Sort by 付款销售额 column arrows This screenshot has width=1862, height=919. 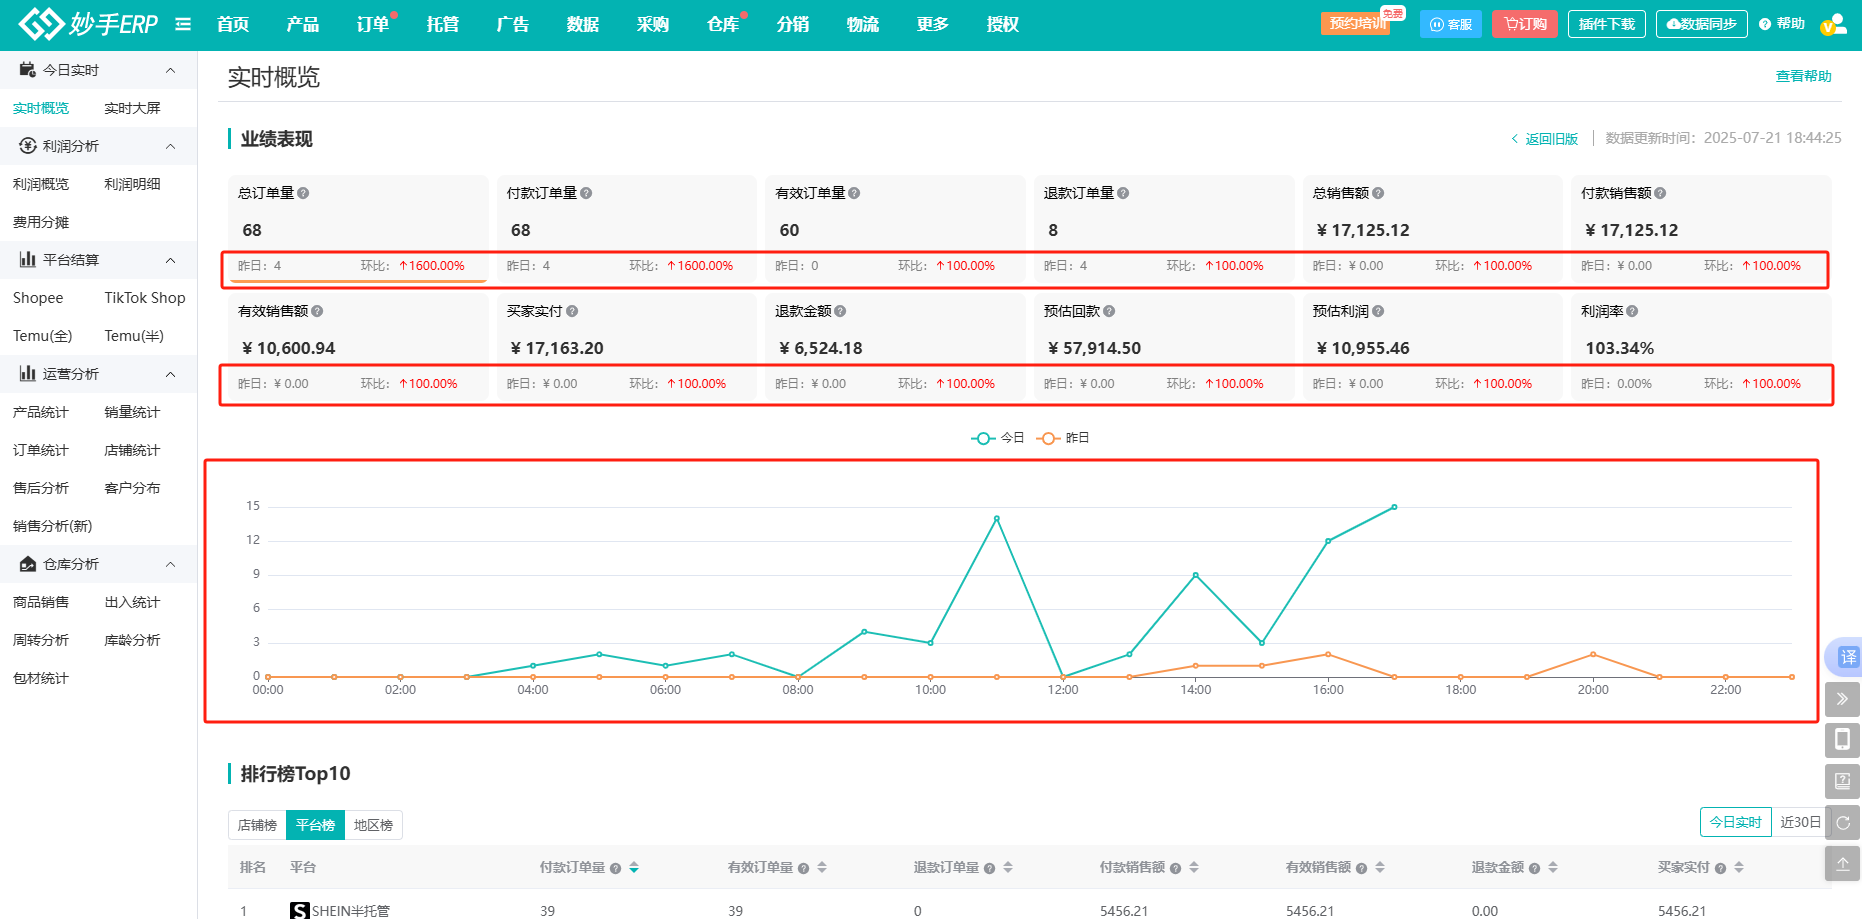1194,867
